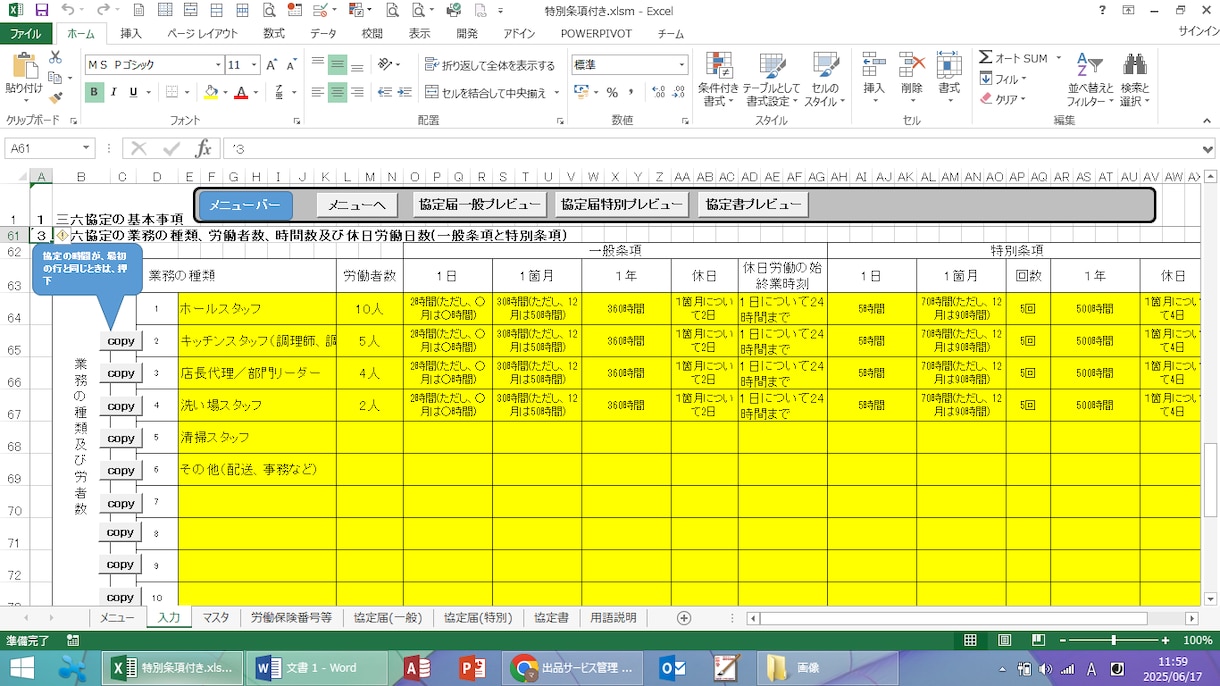
Task: Click 折り返して全体を表示する (wrap text)
Action: pyautogui.click(x=490, y=65)
